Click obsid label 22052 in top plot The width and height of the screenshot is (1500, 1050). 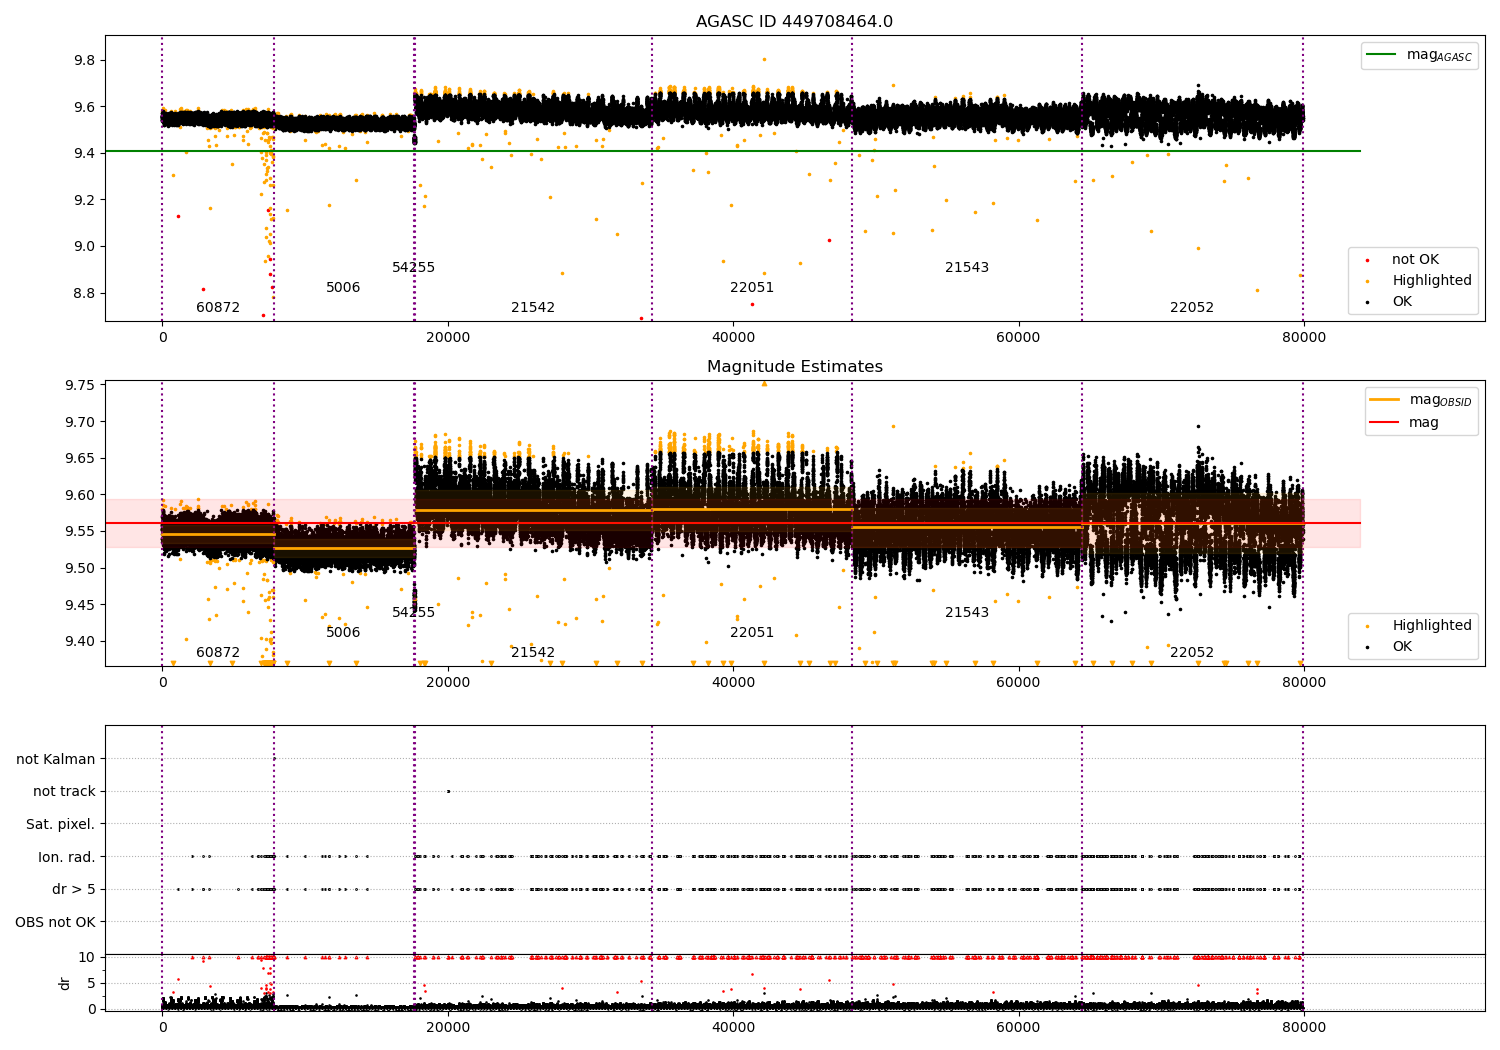click(1192, 308)
